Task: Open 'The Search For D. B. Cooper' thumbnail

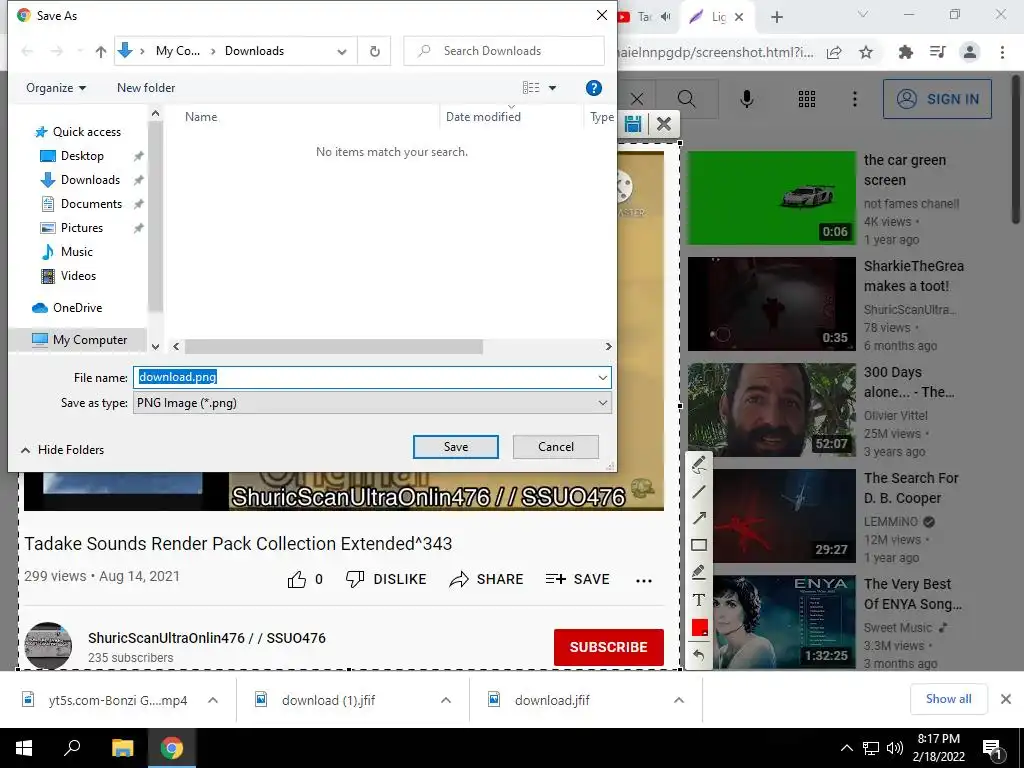Action: click(x=784, y=516)
